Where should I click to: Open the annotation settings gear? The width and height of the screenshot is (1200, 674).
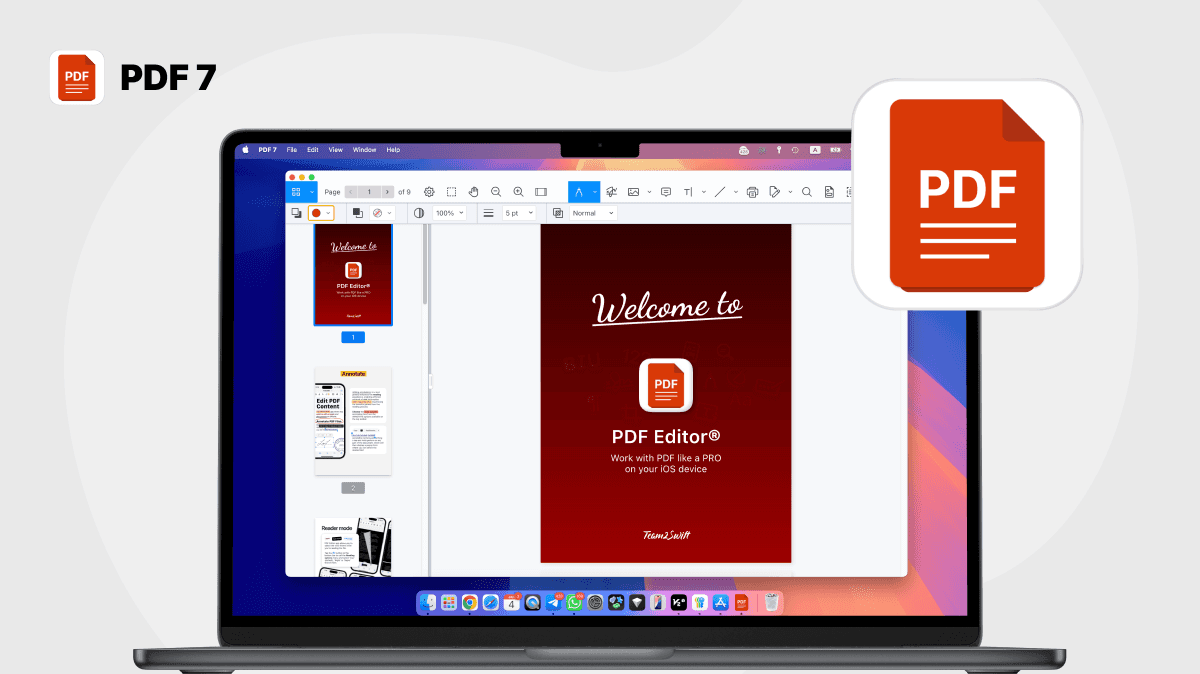(429, 191)
